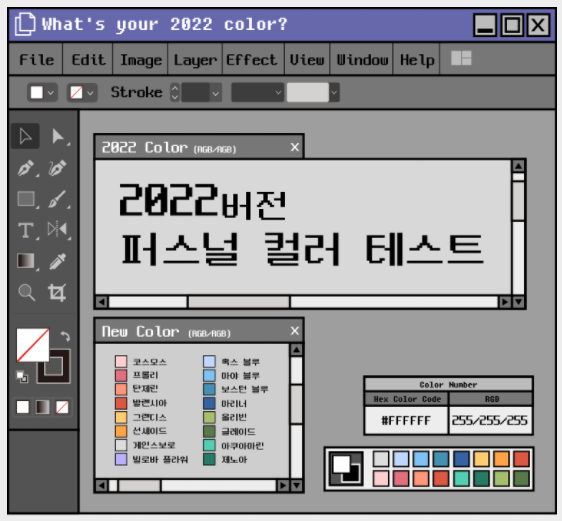Viewport: 562px width, 521px height.
Task: Select the Reflect mirror tool
Action: click(57, 229)
